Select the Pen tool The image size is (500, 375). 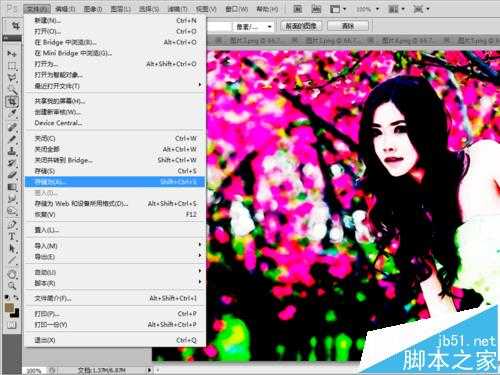click(12, 224)
